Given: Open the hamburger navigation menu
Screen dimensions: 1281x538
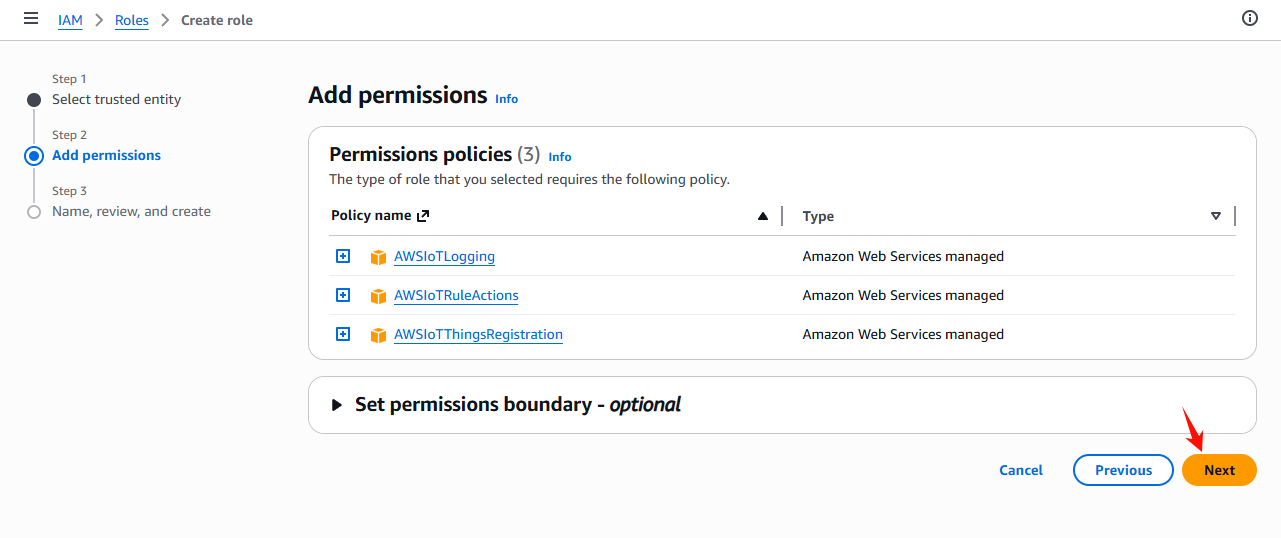Looking at the screenshot, I should point(31,19).
